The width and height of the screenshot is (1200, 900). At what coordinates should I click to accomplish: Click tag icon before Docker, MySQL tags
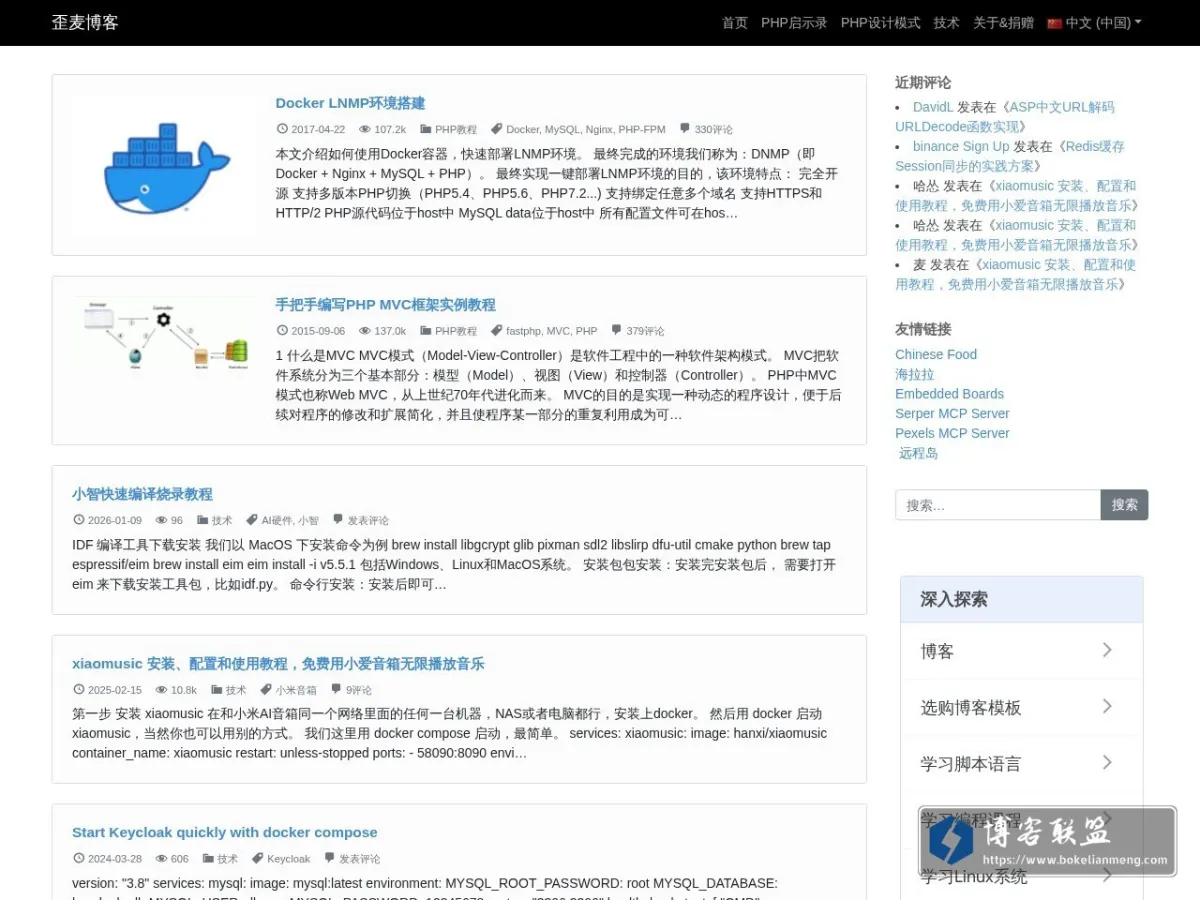[x=497, y=129]
